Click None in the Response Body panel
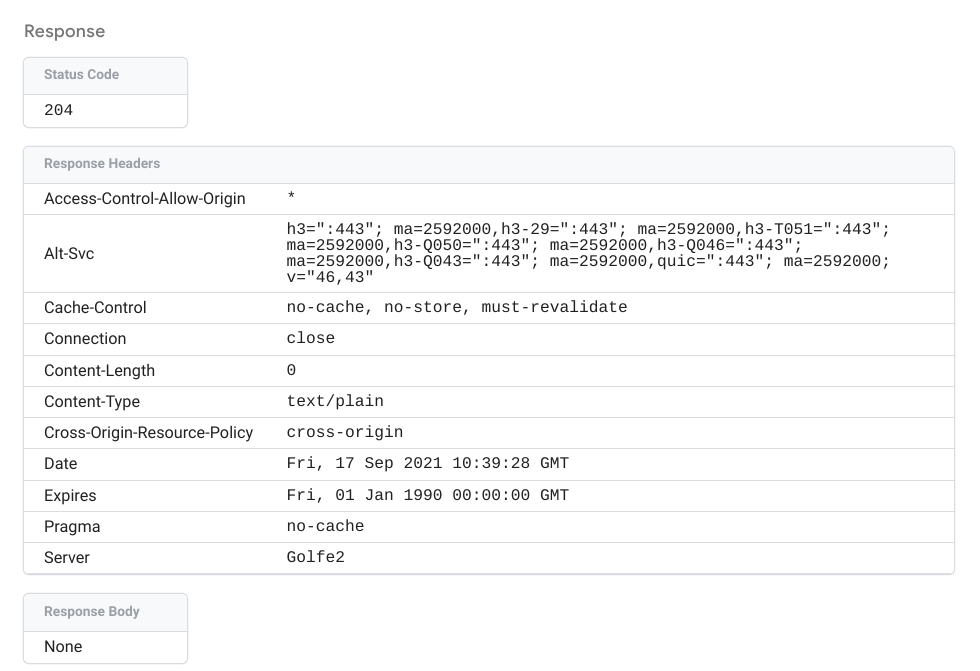The height and width of the screenshot is (671, 980). point(62,646)
